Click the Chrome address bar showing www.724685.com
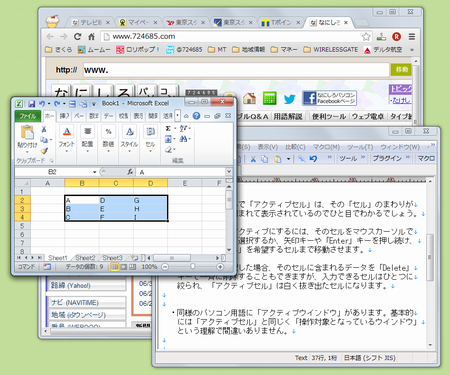The height and width of the screenshot is (375, 450). point(237,36)
